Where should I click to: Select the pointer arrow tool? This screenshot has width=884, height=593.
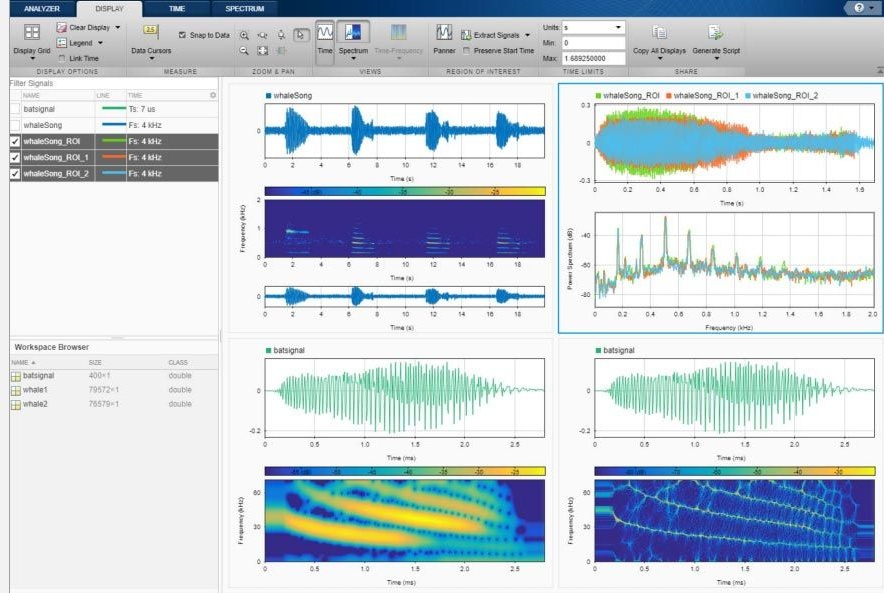coord(300,35)
